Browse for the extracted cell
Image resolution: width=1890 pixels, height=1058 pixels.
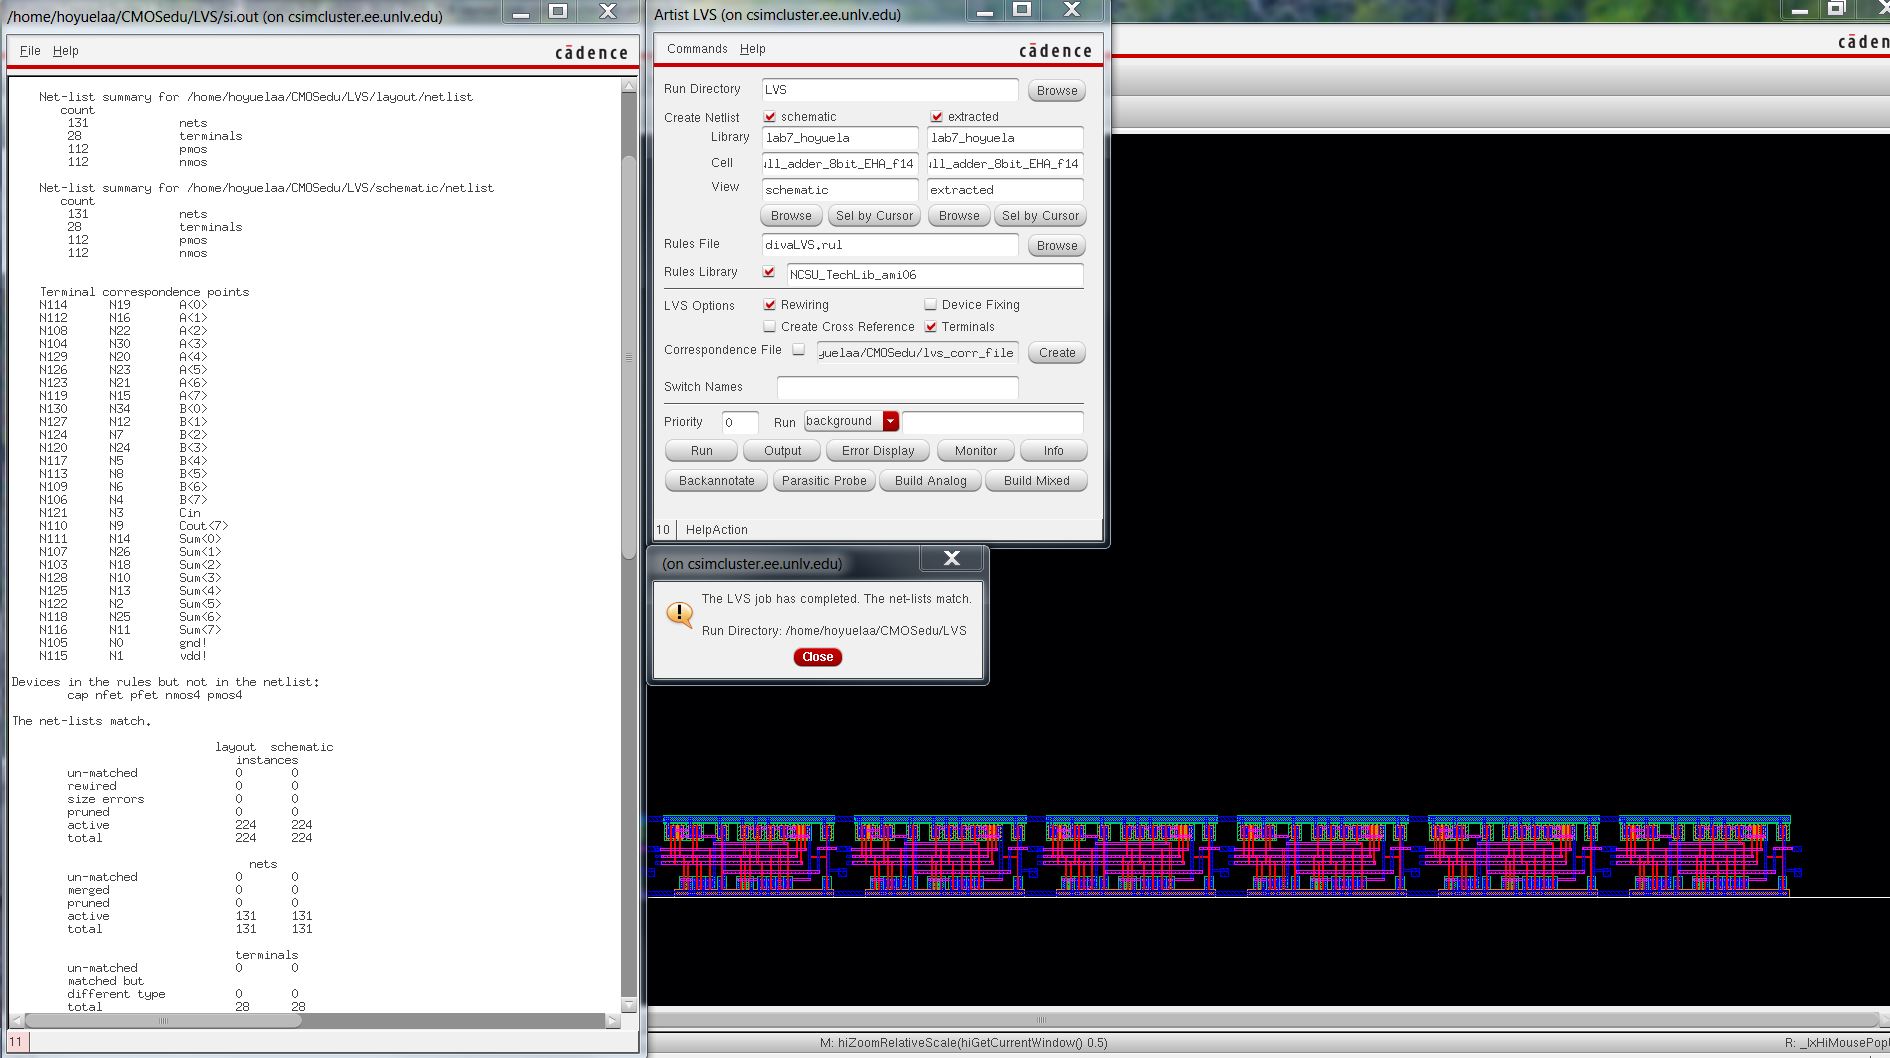959,216
